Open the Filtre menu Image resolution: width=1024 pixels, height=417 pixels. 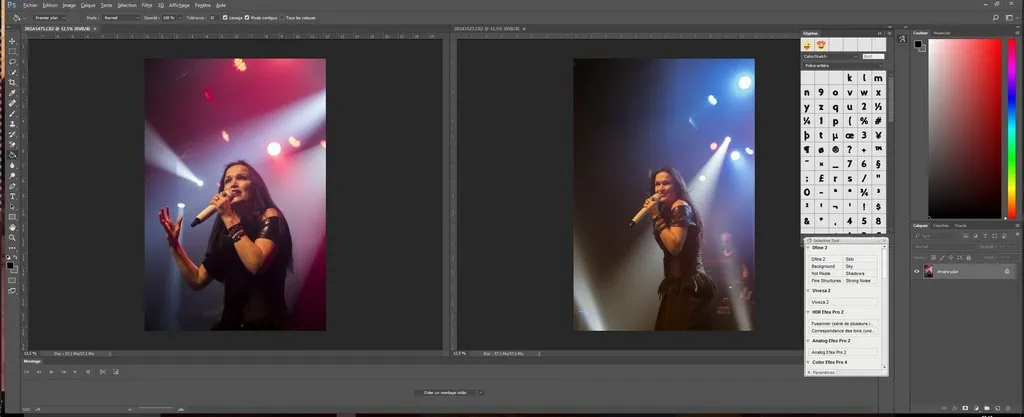pos(147,5)
